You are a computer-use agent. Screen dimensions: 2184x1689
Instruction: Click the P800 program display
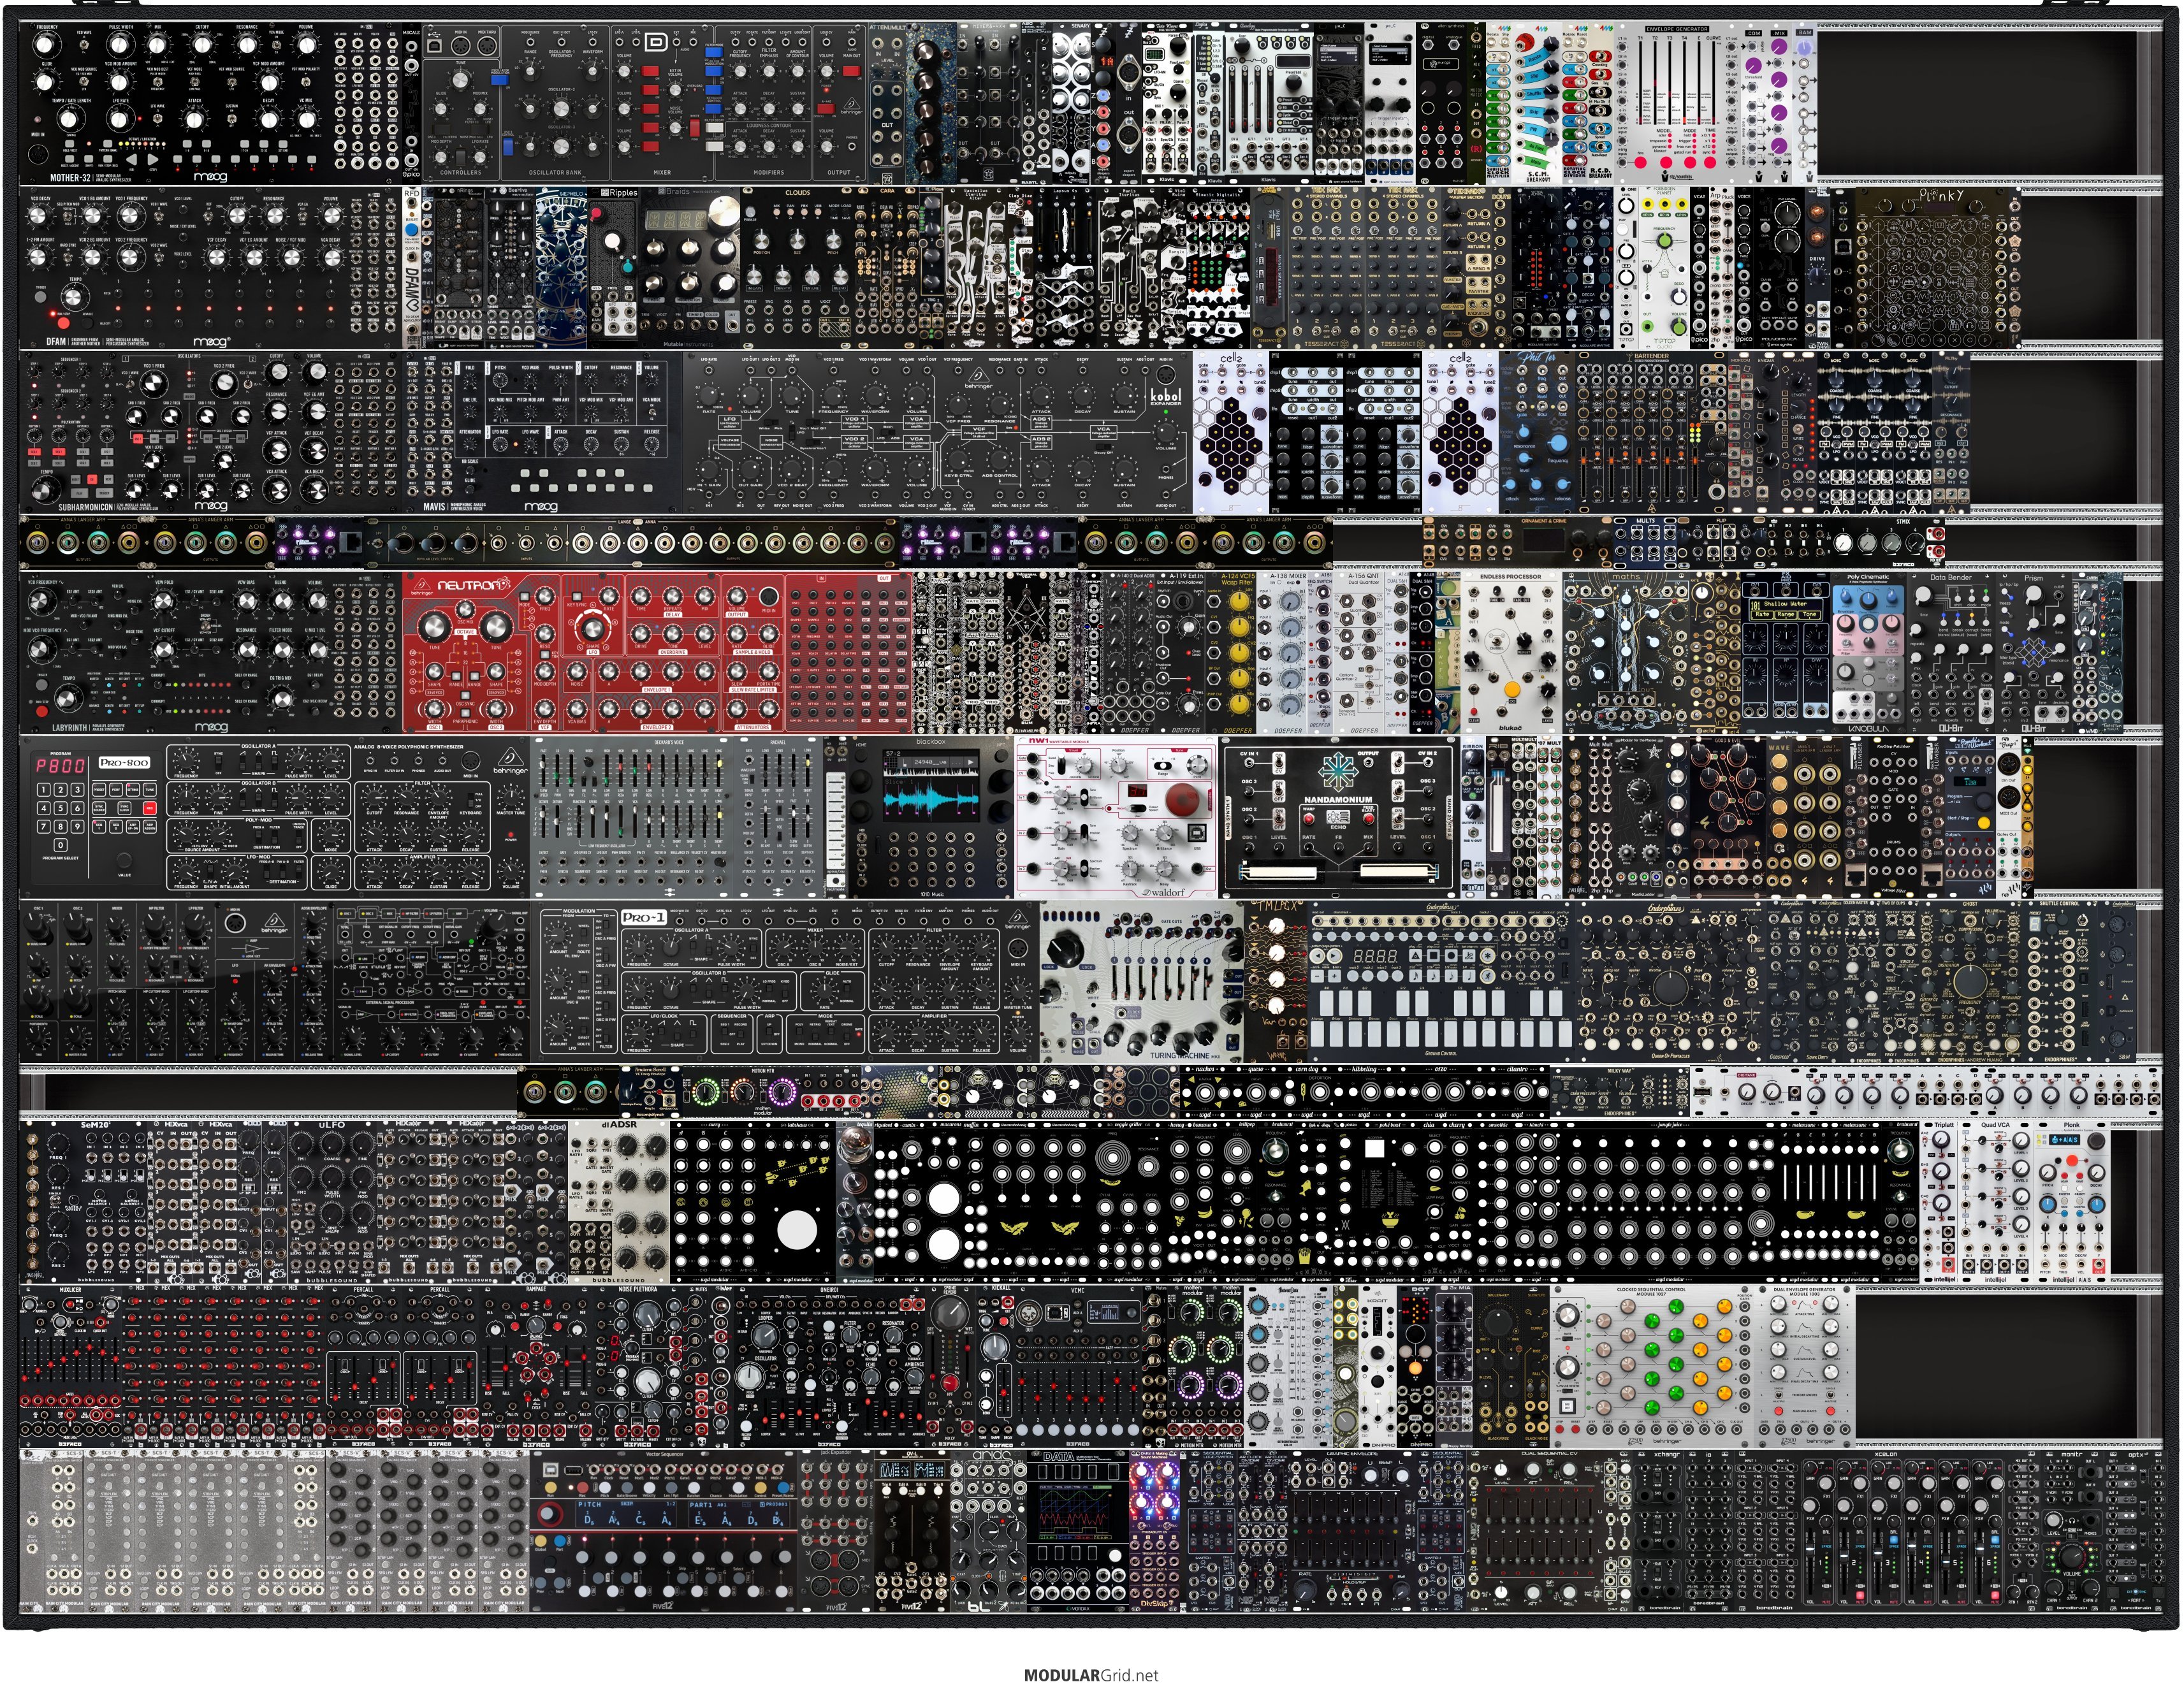pyautogui.click(x=60, y=765)
